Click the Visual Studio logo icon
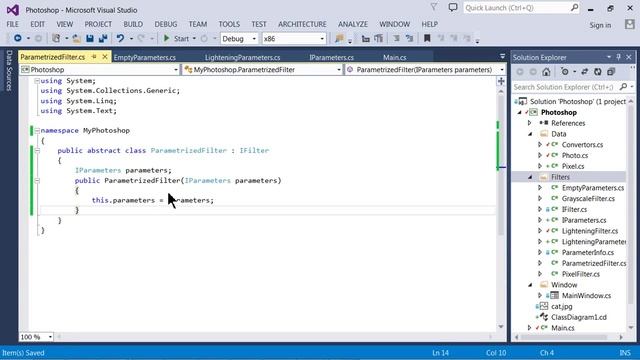Viewport: 640px width, 360px height. click(x=12, y=10)
